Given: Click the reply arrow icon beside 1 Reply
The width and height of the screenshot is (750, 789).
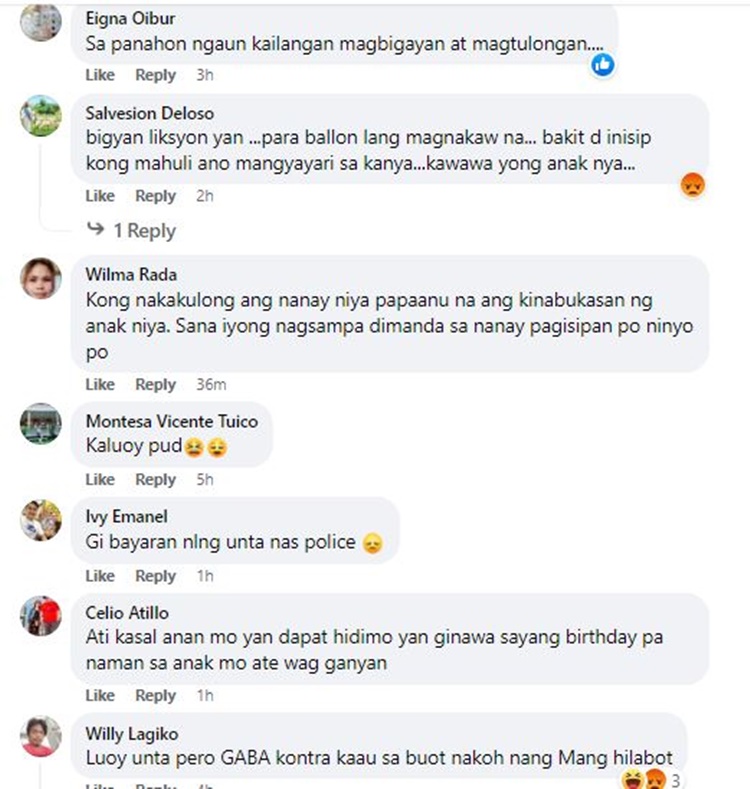Looking at the screenshot, I should point(96,229).
